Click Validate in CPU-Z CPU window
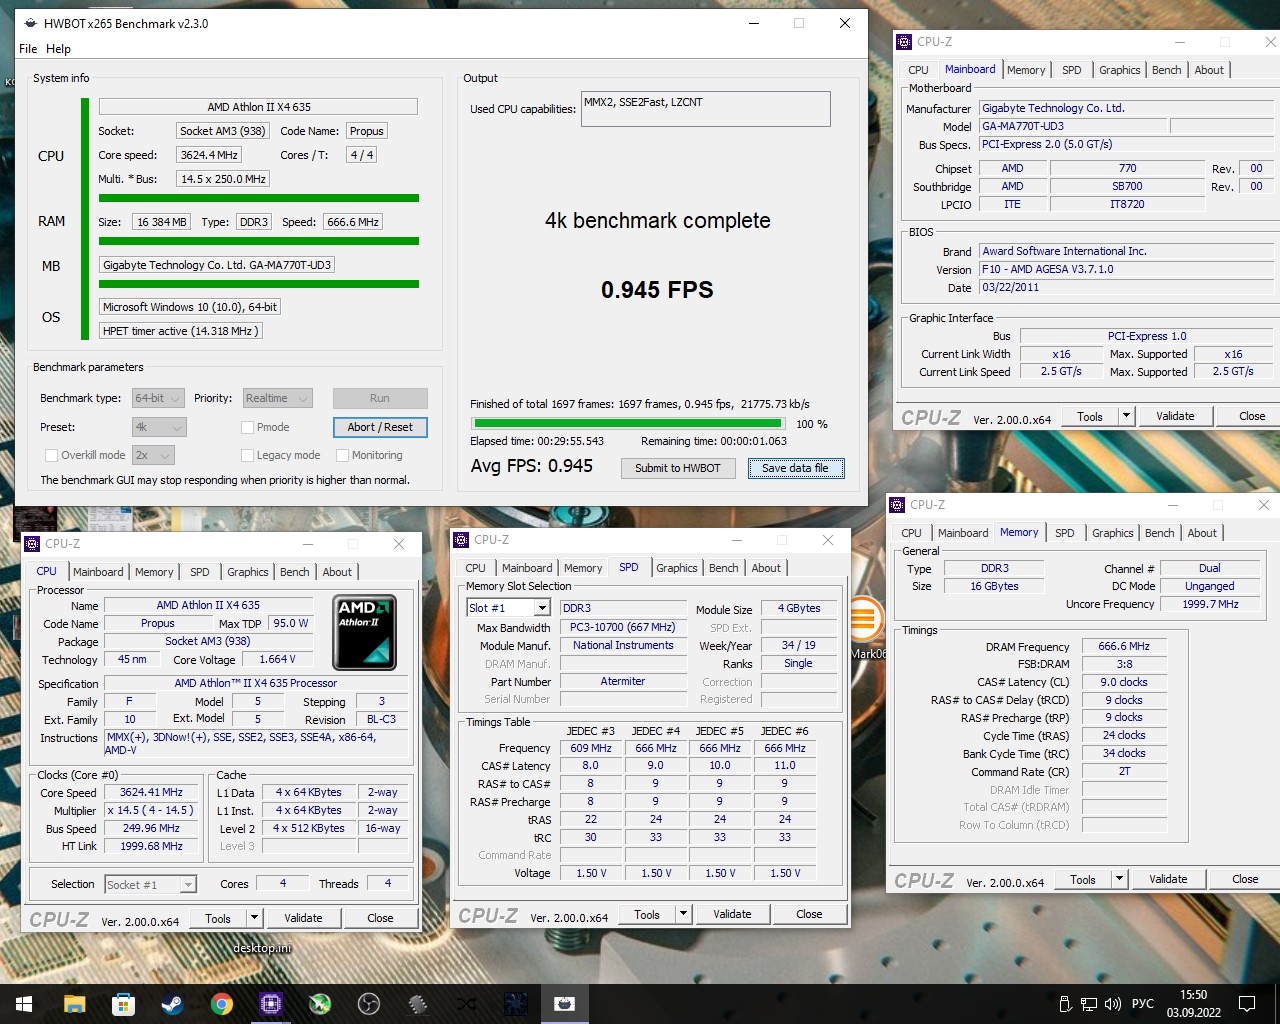This screenshot has width=1280, height=1024. (303, 918)
